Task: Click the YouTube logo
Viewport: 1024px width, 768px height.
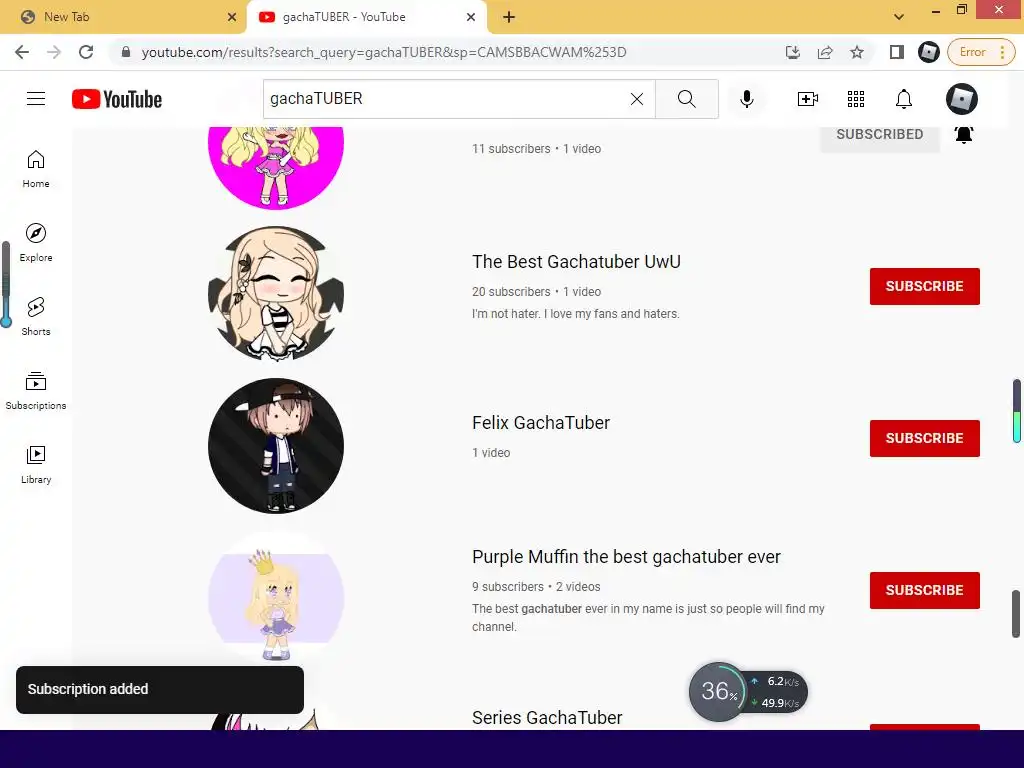Action: (117, 99)
